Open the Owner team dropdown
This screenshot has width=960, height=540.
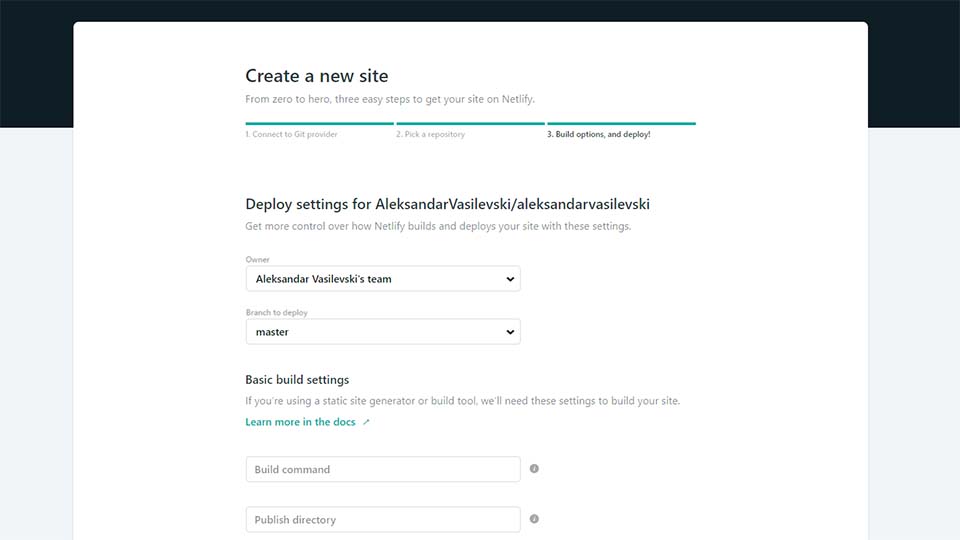click(383, 279)
